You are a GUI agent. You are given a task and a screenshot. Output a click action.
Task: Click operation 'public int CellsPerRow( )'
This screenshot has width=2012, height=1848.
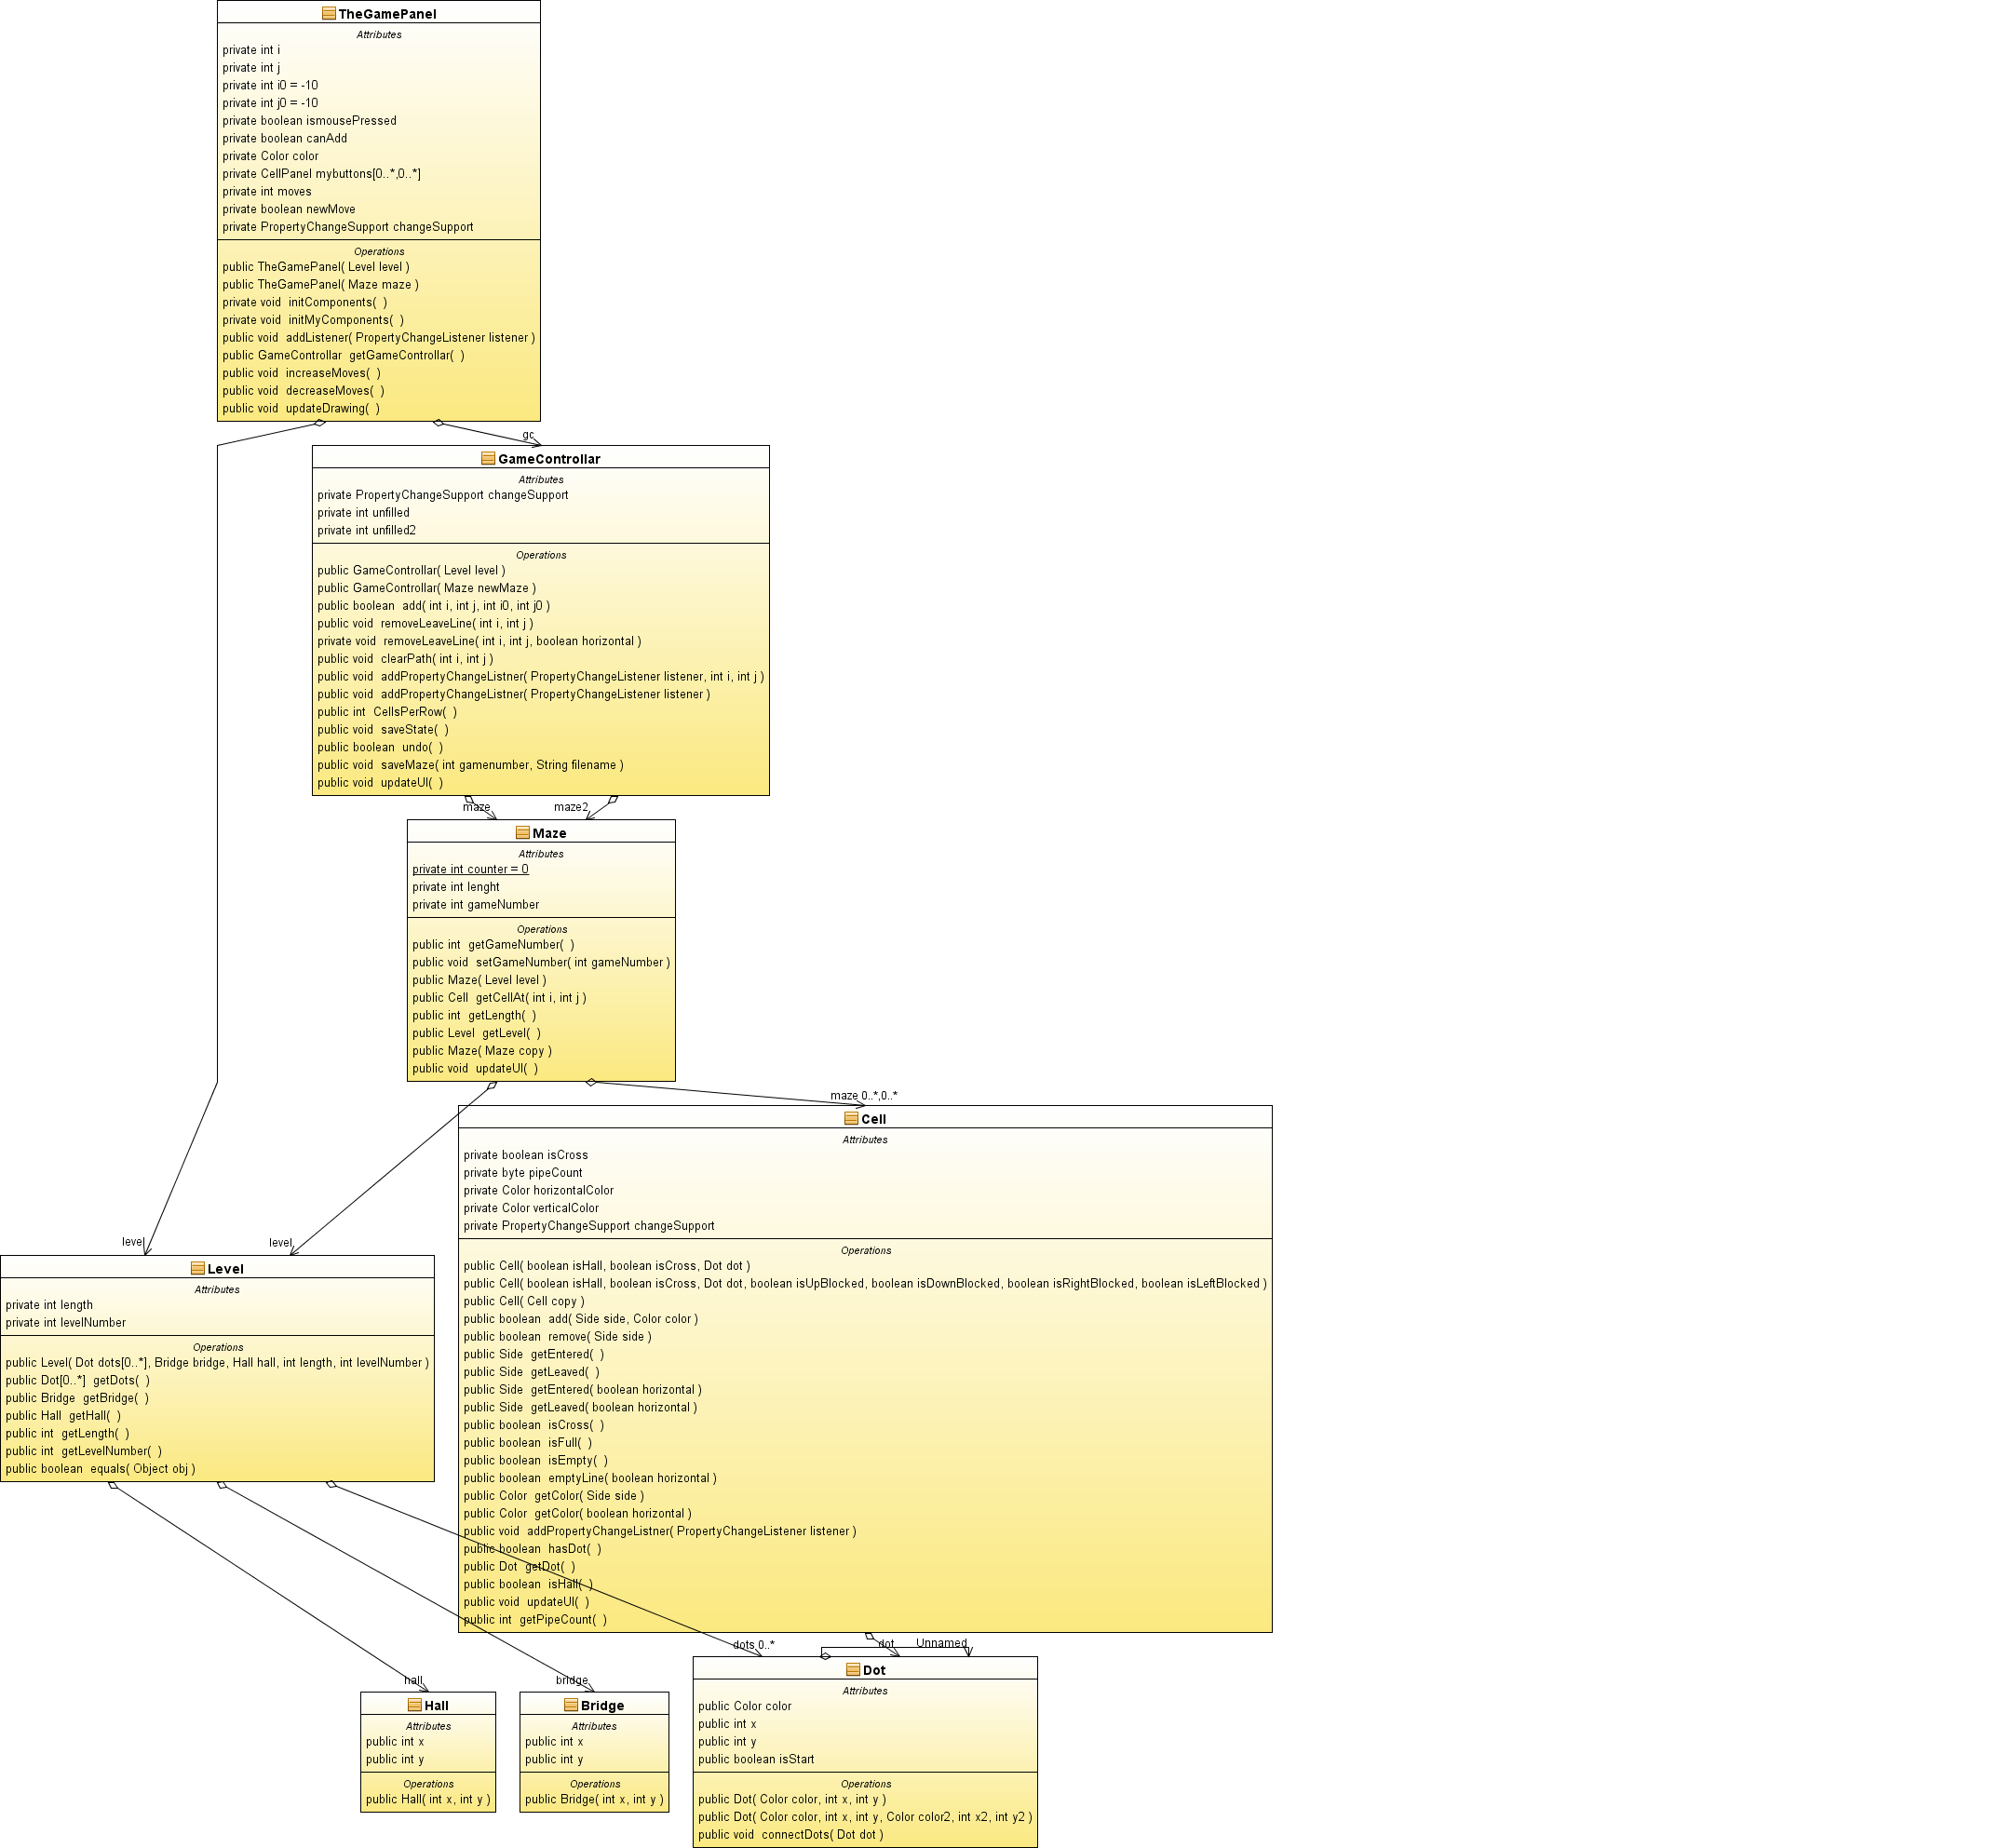pos(387,712)
